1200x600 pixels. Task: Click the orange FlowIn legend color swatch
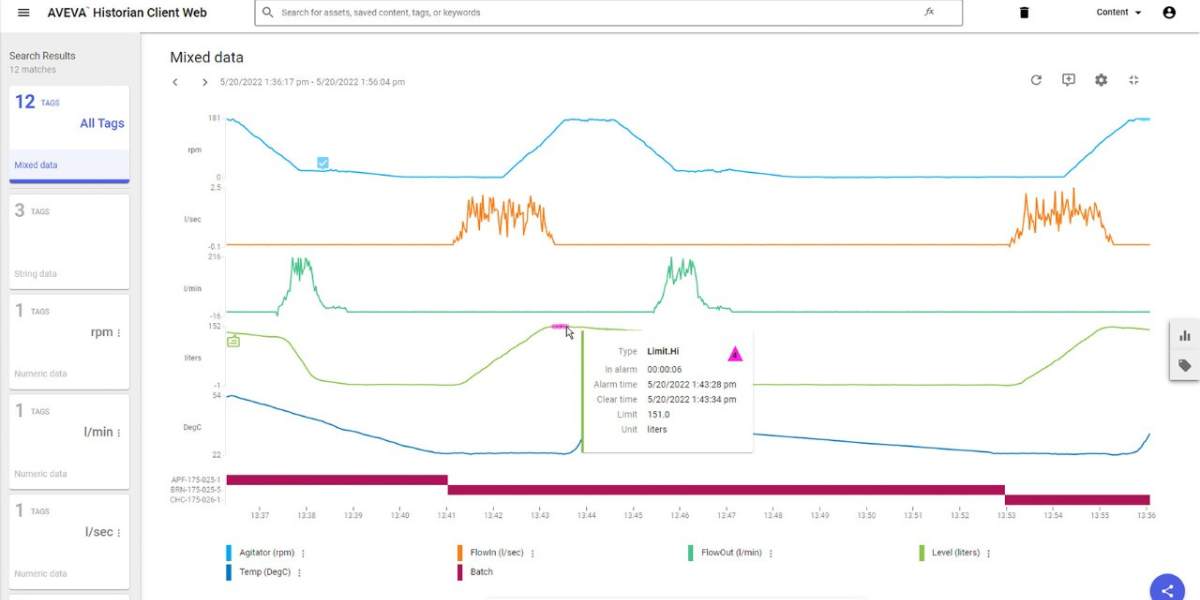461,553
